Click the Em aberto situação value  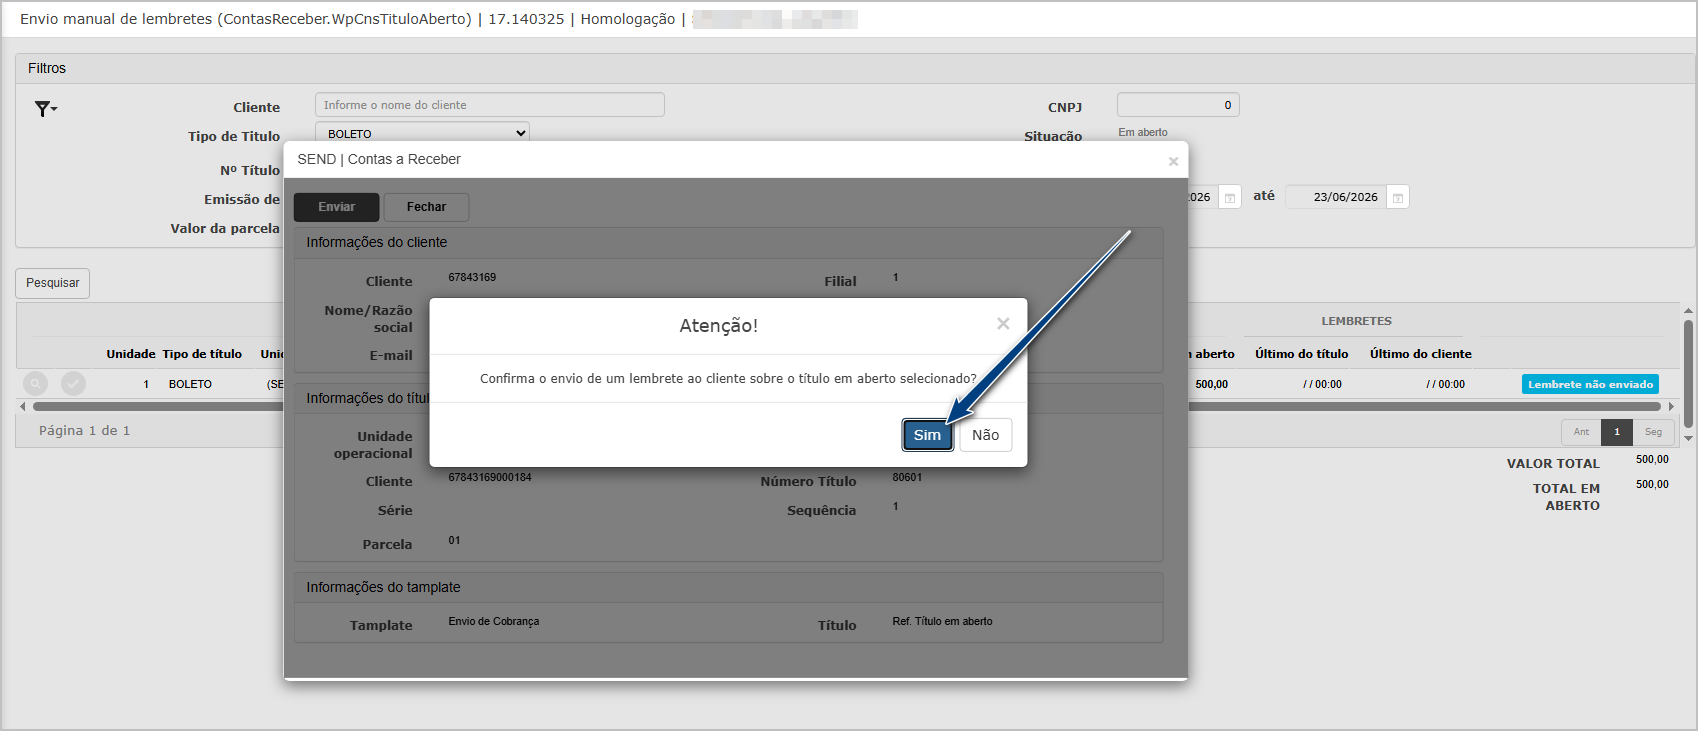[1143, 132]
